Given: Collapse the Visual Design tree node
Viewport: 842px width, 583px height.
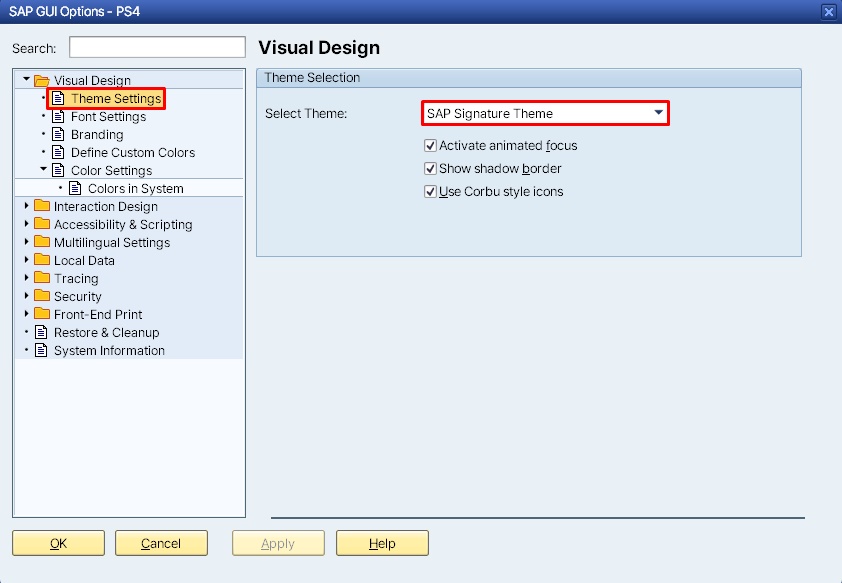Looking at the screenshot, I should [26, 79].
